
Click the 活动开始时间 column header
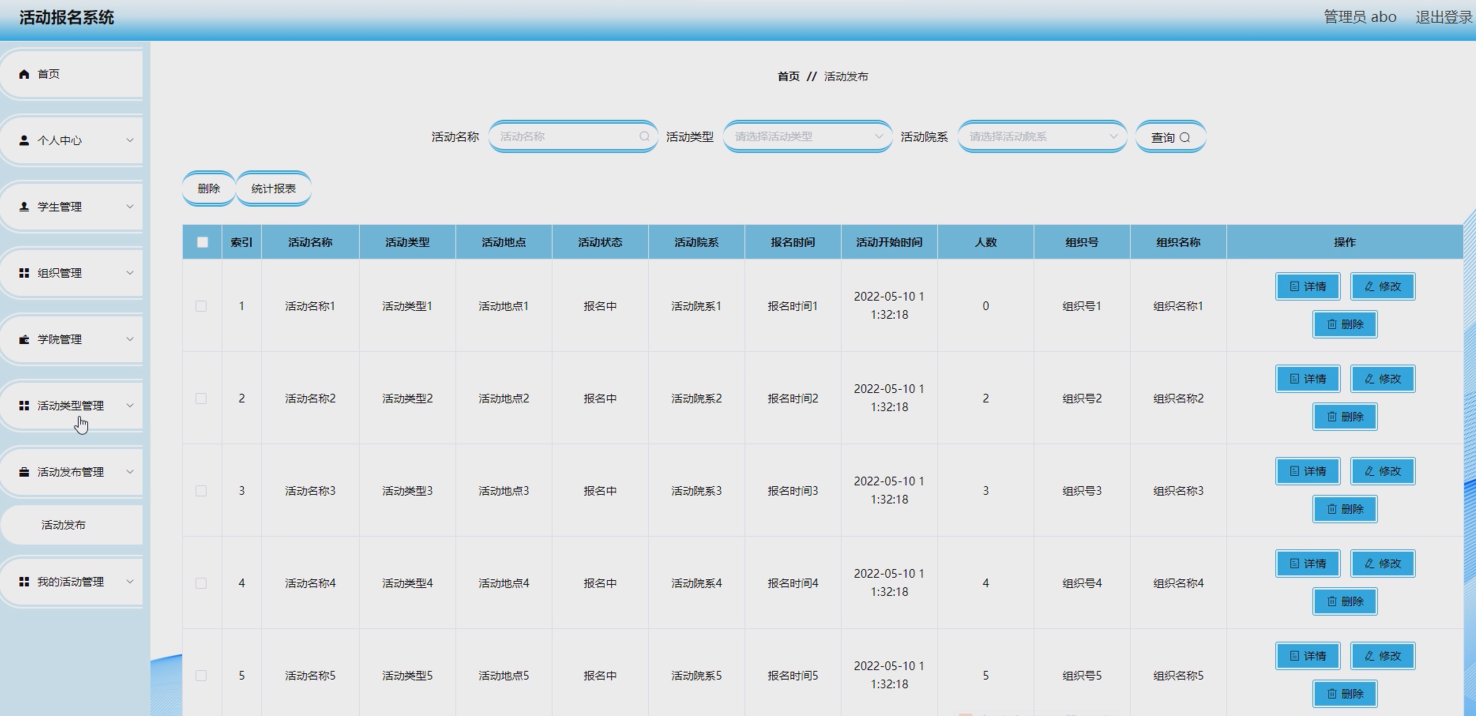[x=889, y=242]
